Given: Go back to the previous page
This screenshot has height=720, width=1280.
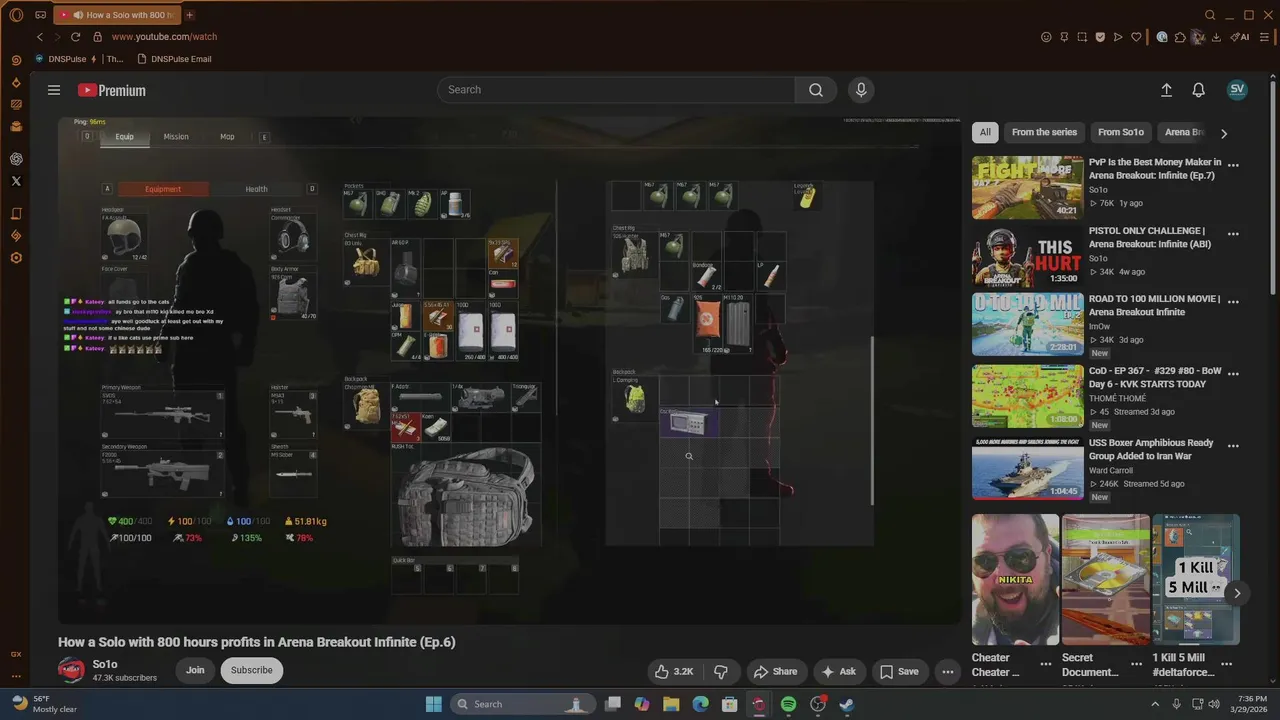Looking at the screenshot, I should (40, 37).
